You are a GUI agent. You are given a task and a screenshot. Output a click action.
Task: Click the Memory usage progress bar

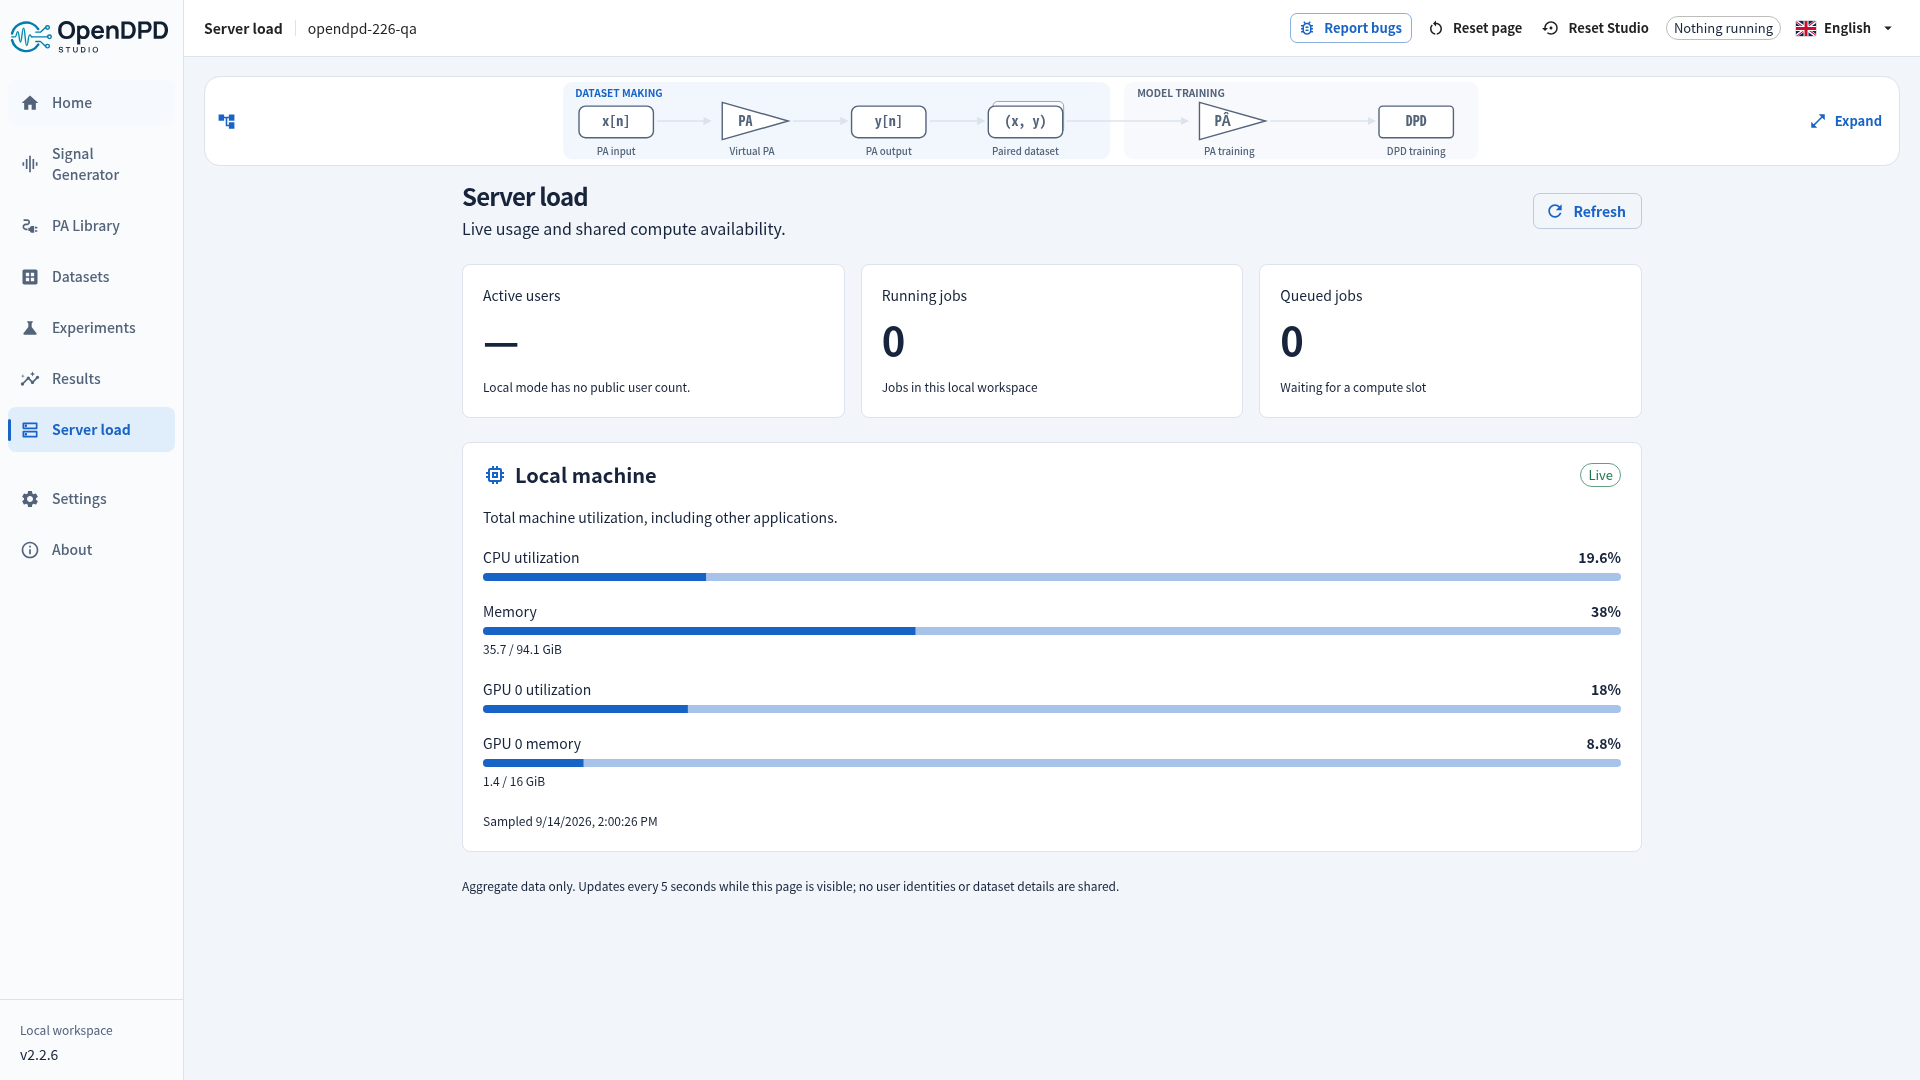[x=1051, y=631]
